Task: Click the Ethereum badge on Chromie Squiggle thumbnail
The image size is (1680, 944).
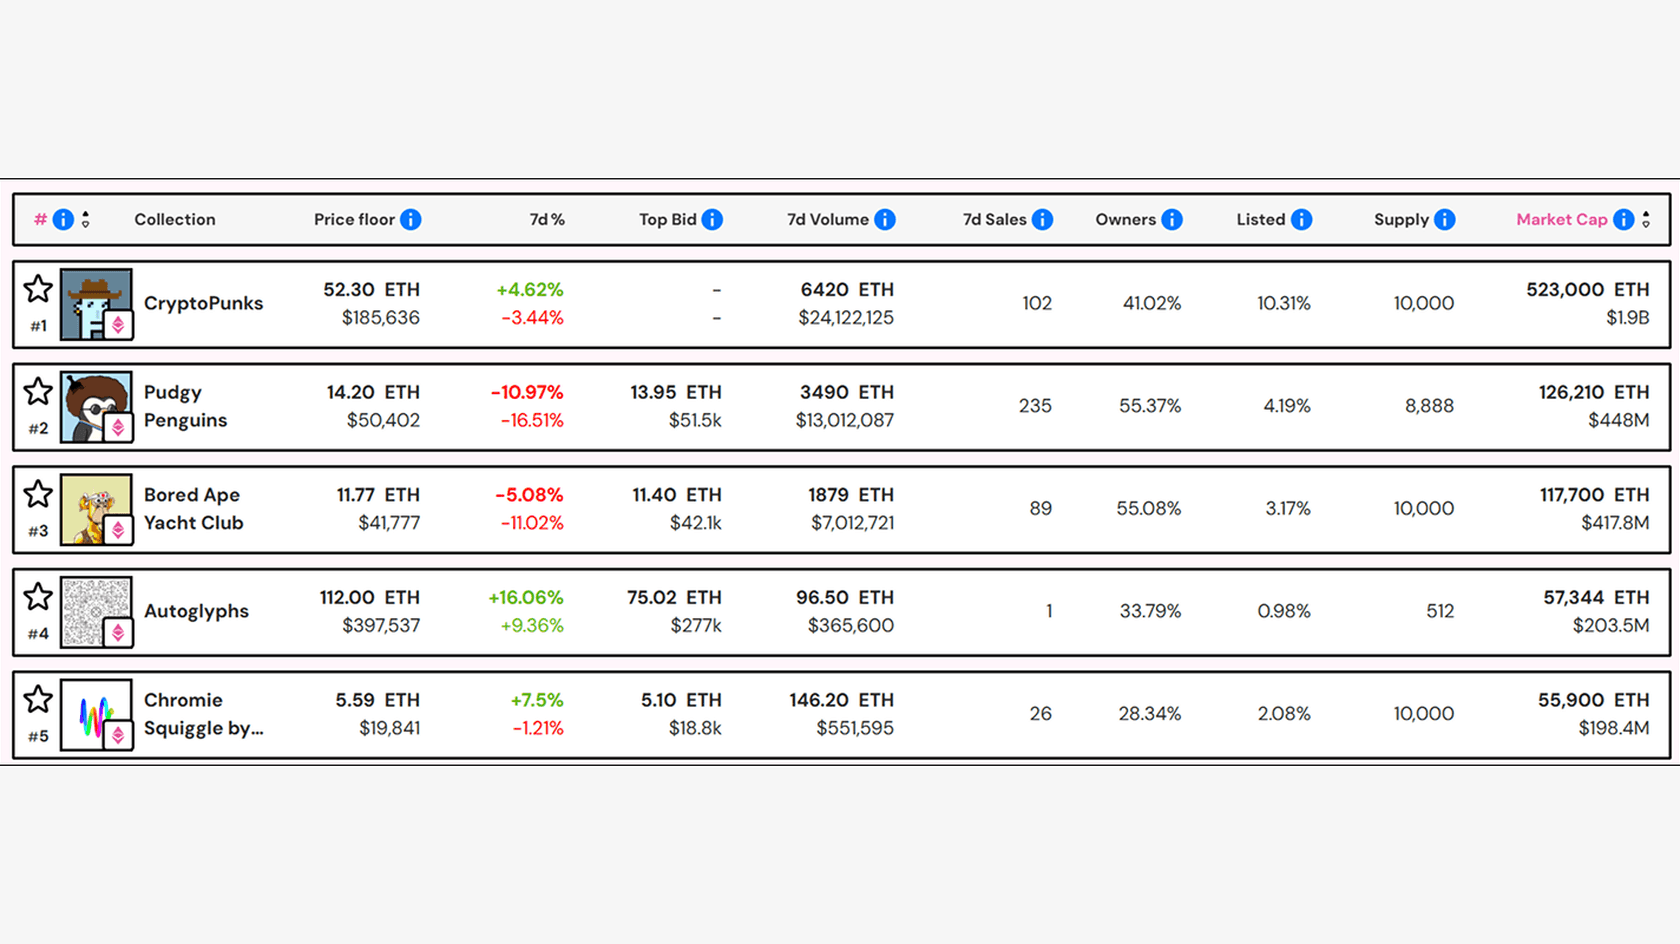Action: [x=118, y=736]
